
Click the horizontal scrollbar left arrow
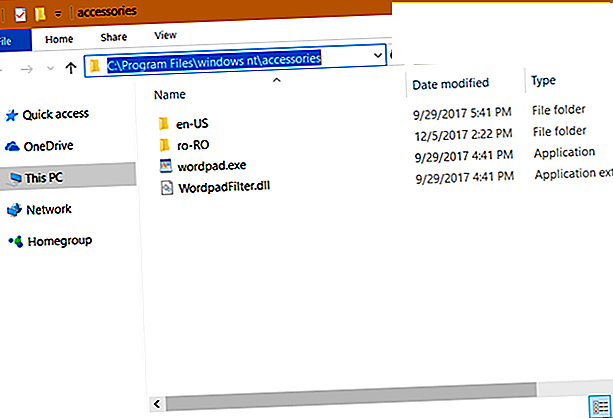click(157, 404)
